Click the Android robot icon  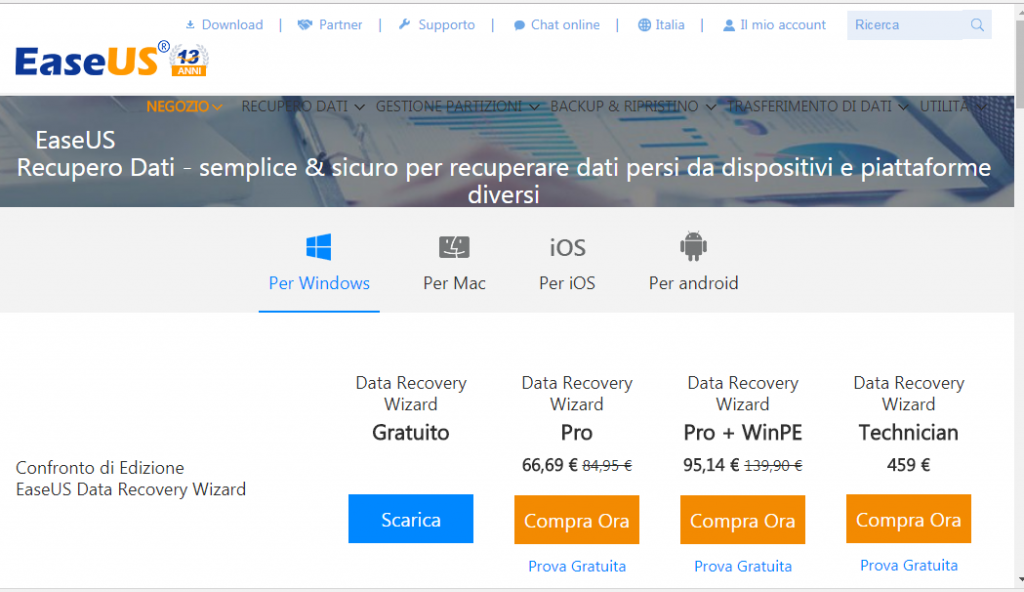[x=693, y=246]
